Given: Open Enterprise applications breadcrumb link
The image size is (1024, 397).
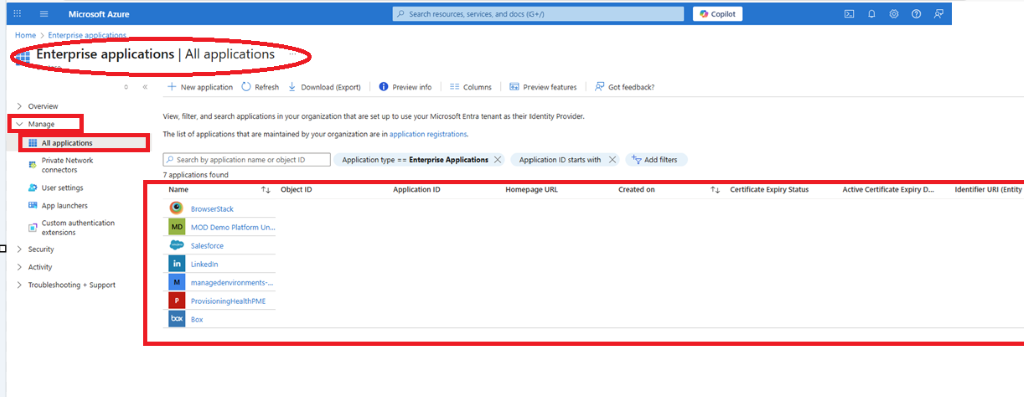Looking at the screenshot, I should 87,35.
